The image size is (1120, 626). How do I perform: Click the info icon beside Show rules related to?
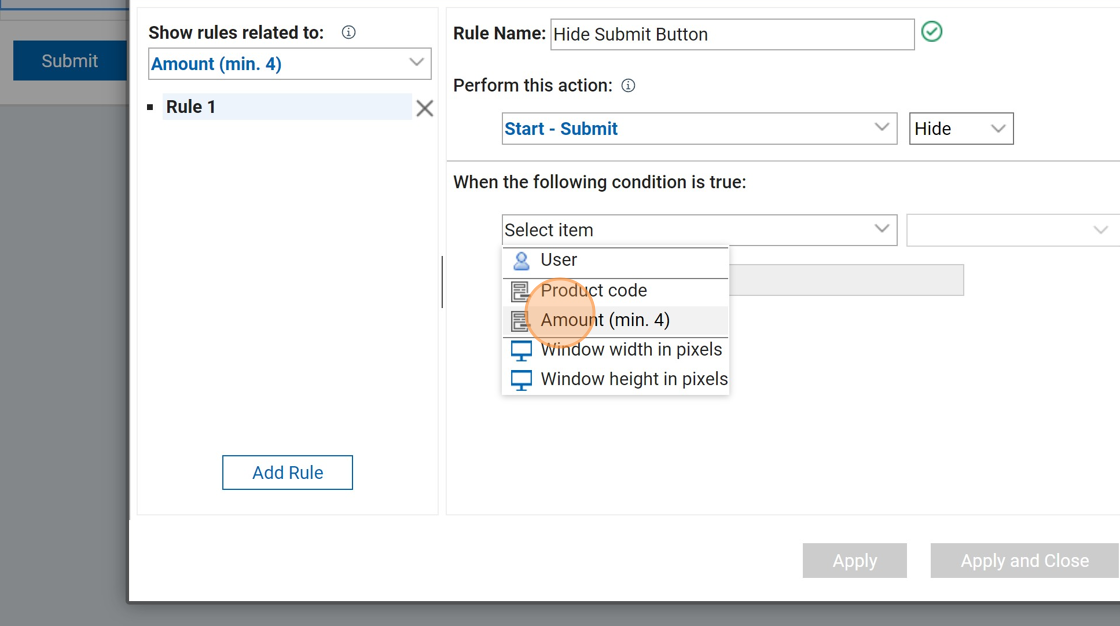pyautogui.click(x=348, y=32)
